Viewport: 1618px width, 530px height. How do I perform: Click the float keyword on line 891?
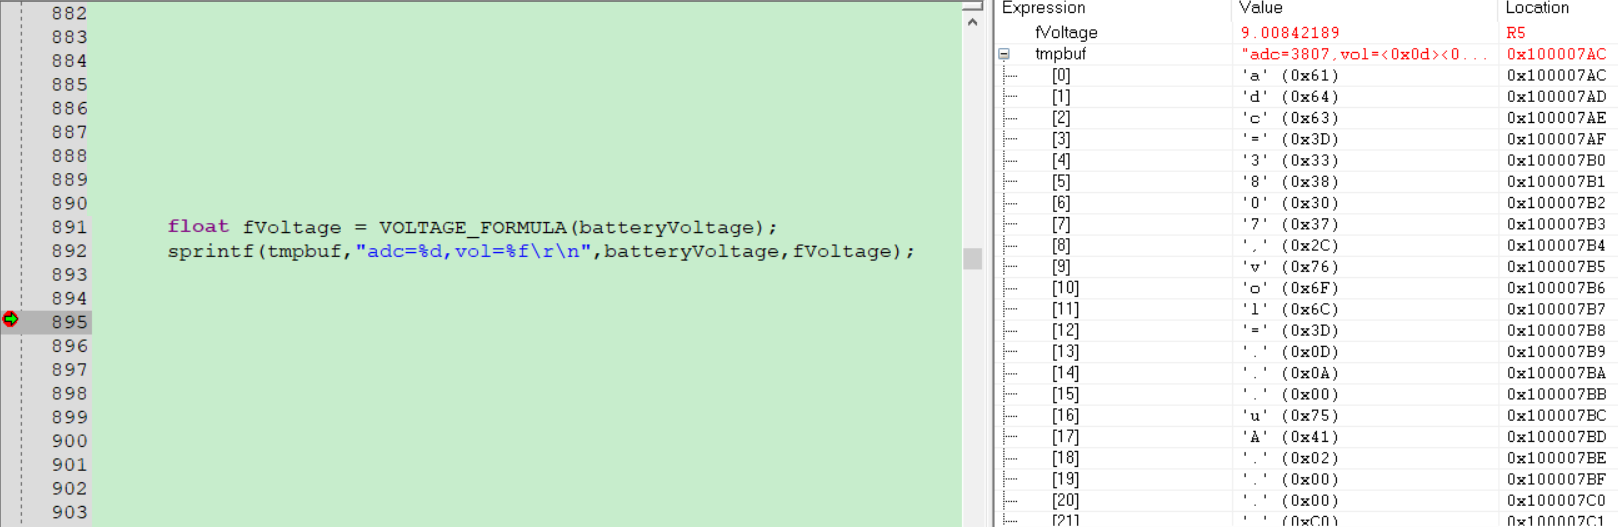[x=198, y=227]
